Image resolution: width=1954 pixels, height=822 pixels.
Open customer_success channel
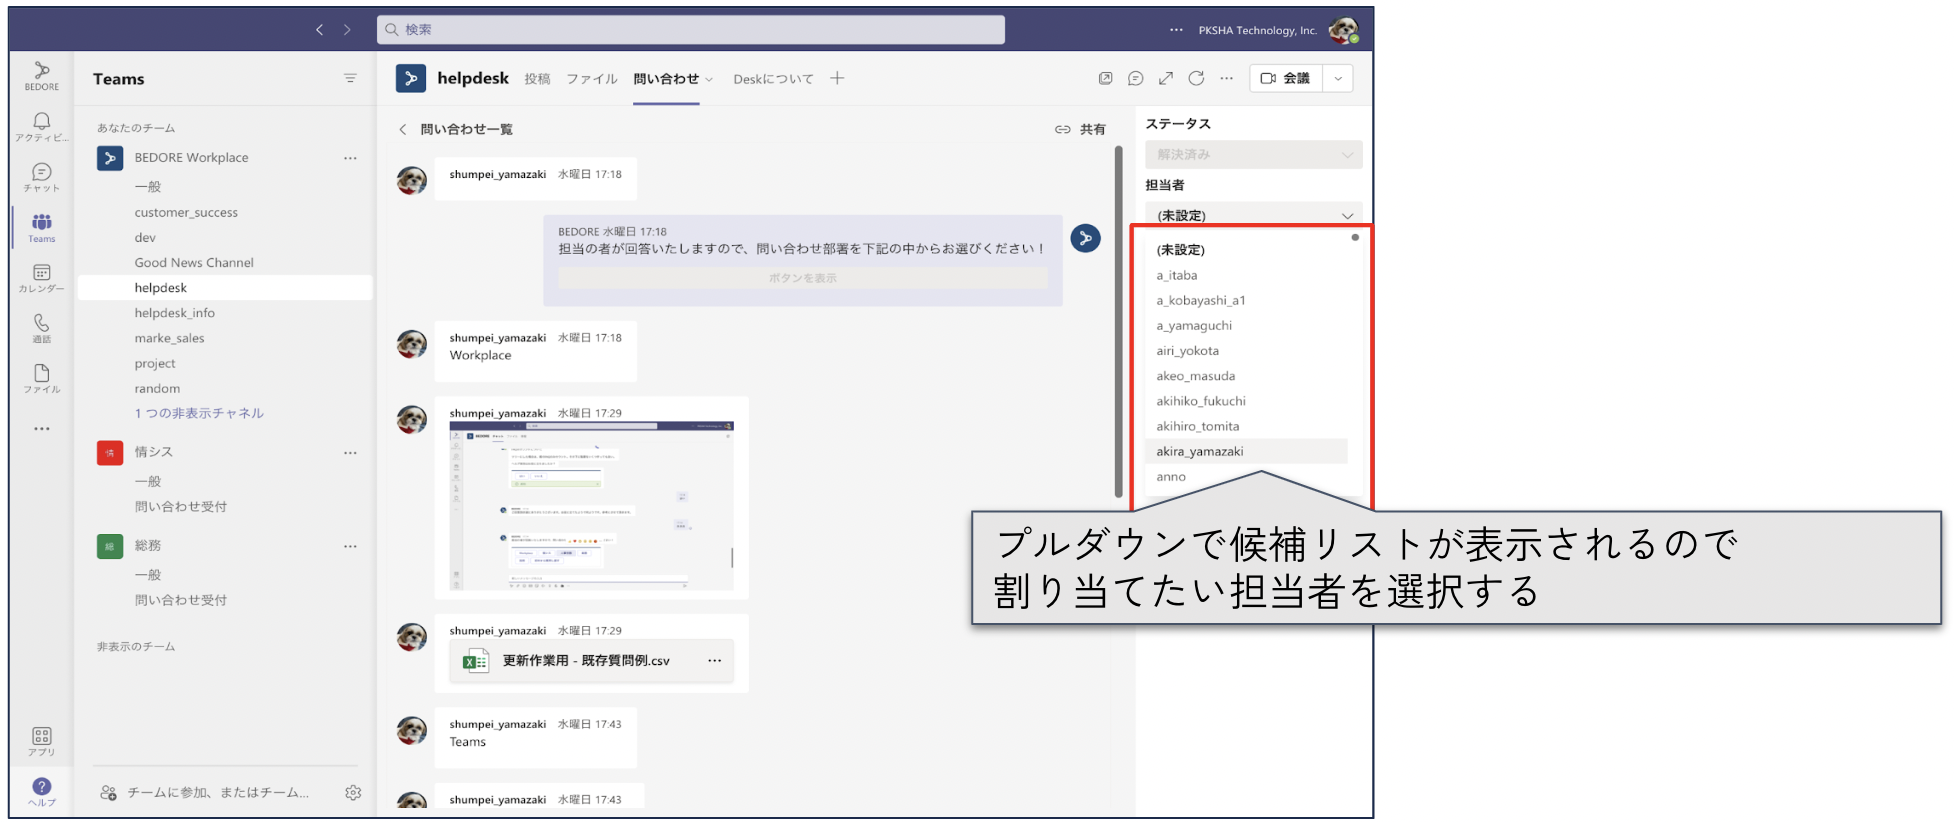coord(186,213)
